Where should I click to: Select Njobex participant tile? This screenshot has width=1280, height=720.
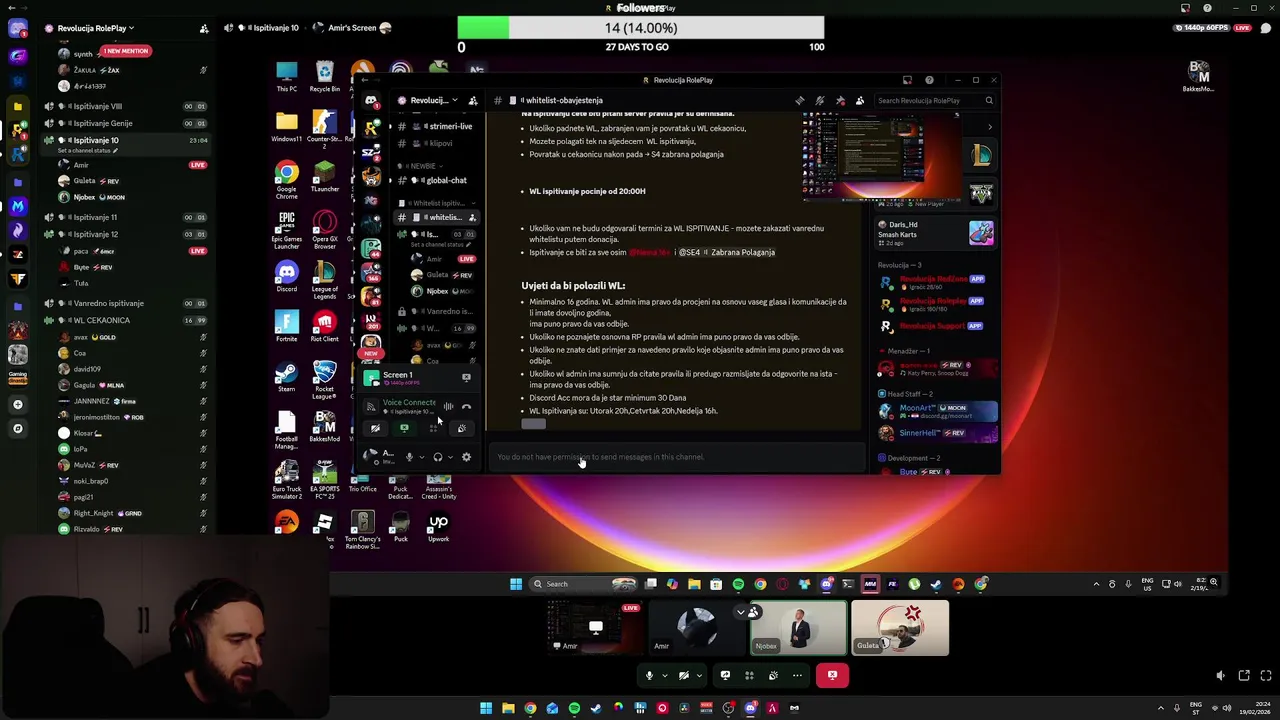[x=798, y=629]
